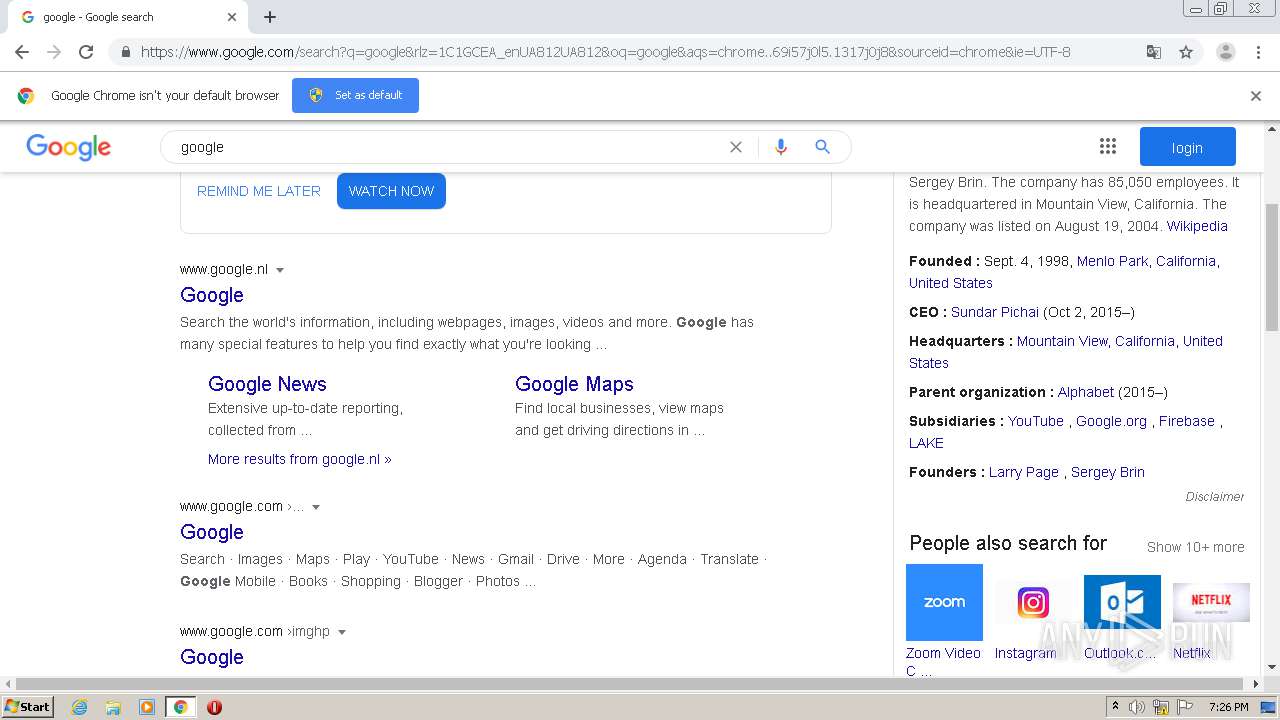Open the Zoom Video thumbnail
Screen dimensions: 1280x720
pos(944,602)
